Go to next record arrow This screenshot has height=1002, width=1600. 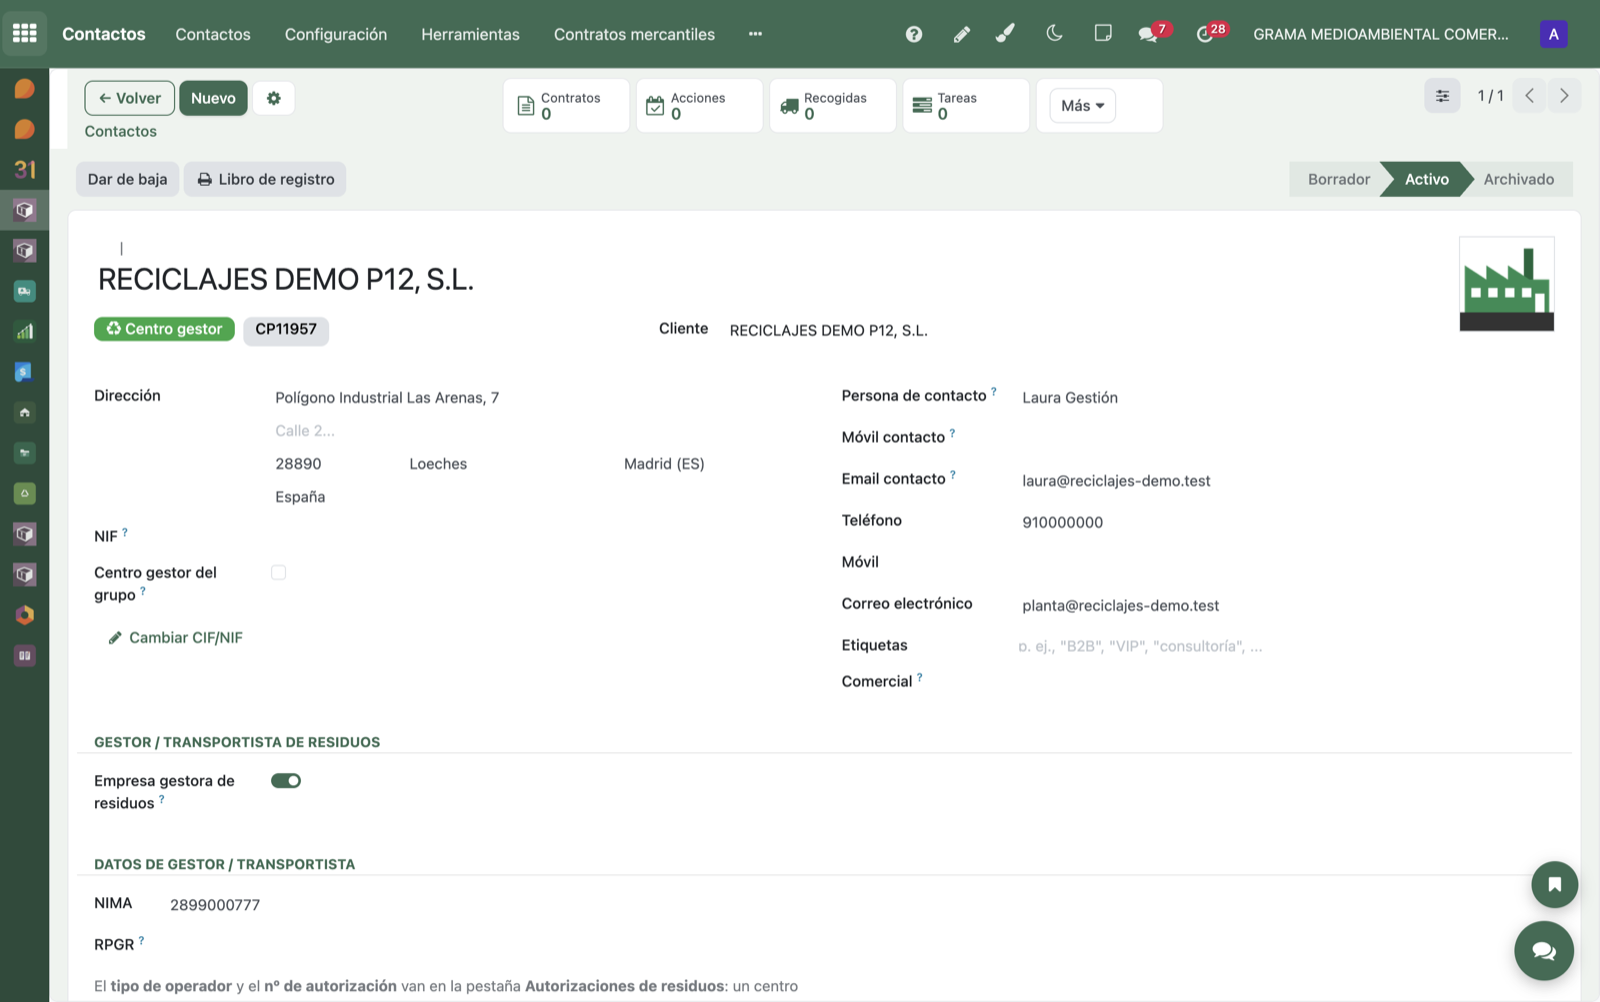tap(1564, 96)
